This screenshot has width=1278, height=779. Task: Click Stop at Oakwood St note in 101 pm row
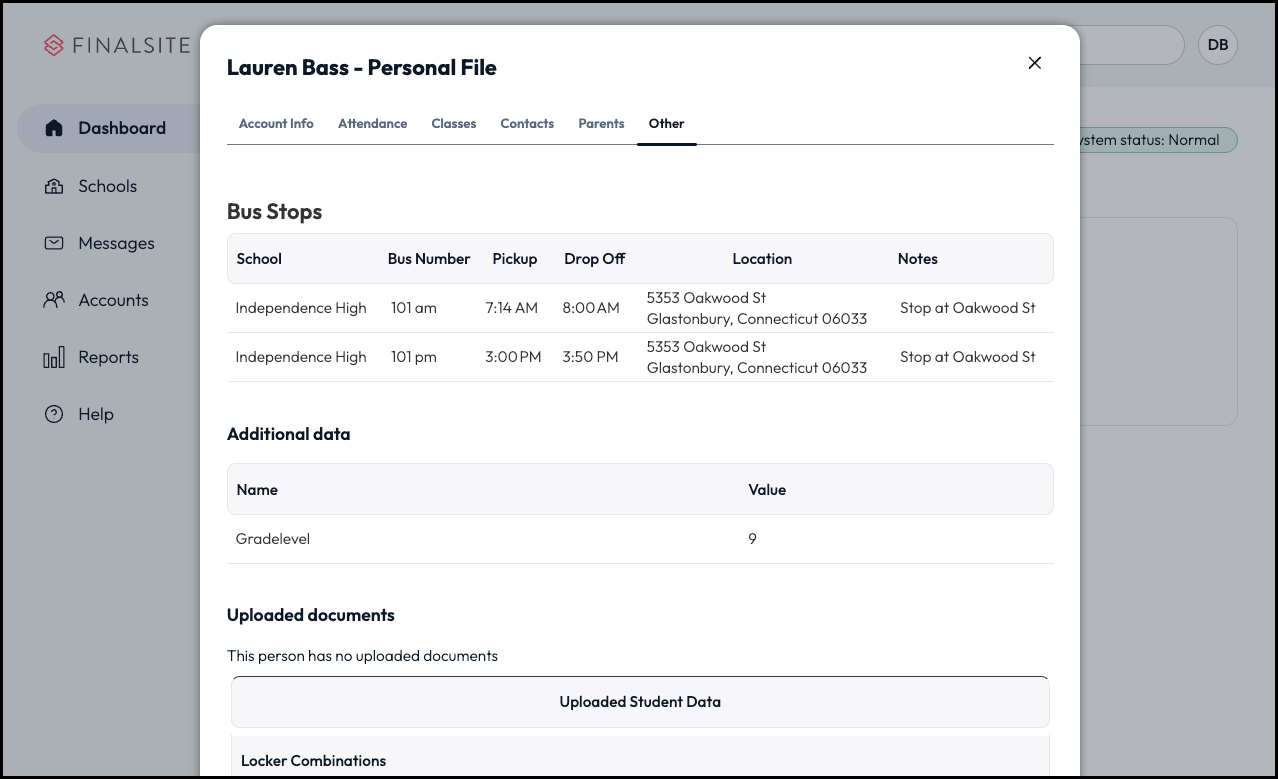coord(968,357)
